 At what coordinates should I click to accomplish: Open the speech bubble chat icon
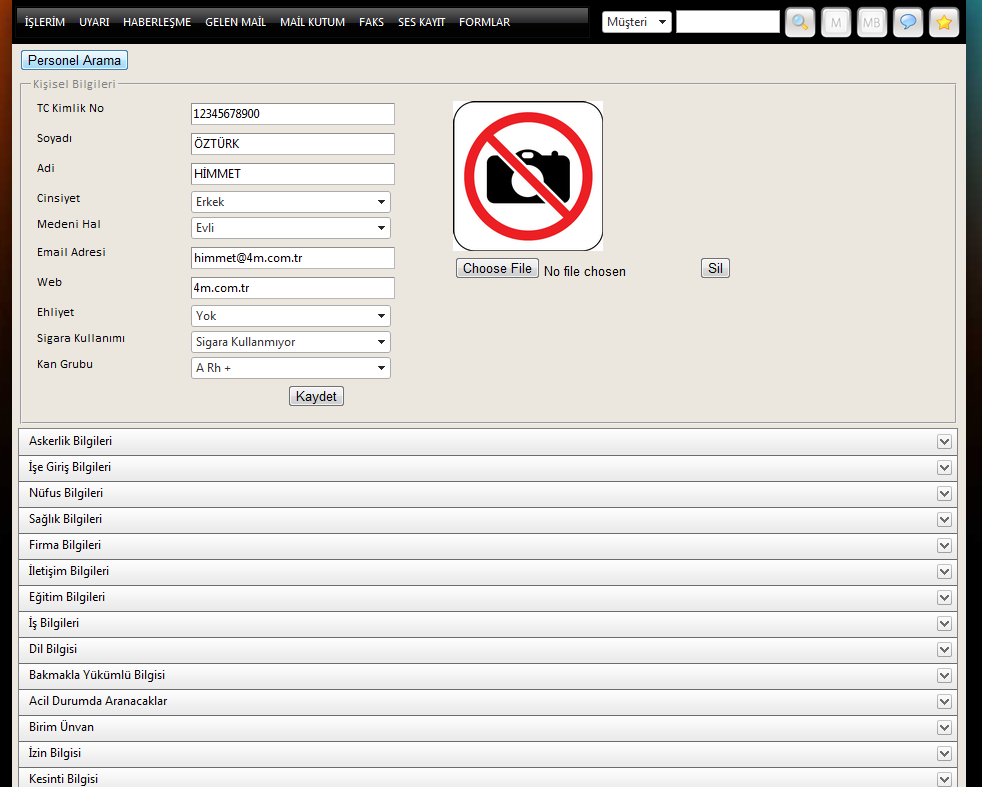coord(908,22)
